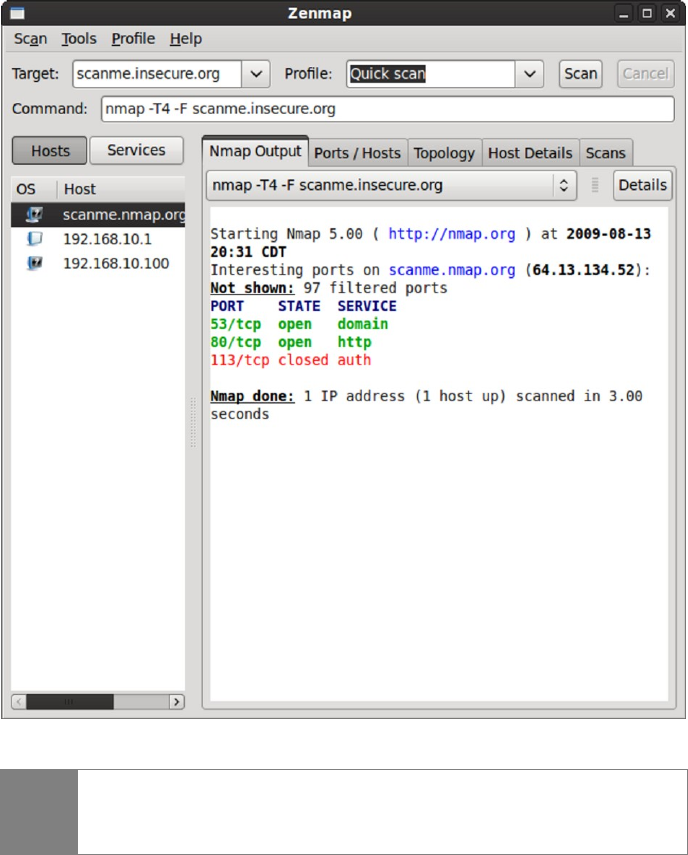Click in the Command input field
The width and height of the screenshot is (688, 855).
point(388,109)
